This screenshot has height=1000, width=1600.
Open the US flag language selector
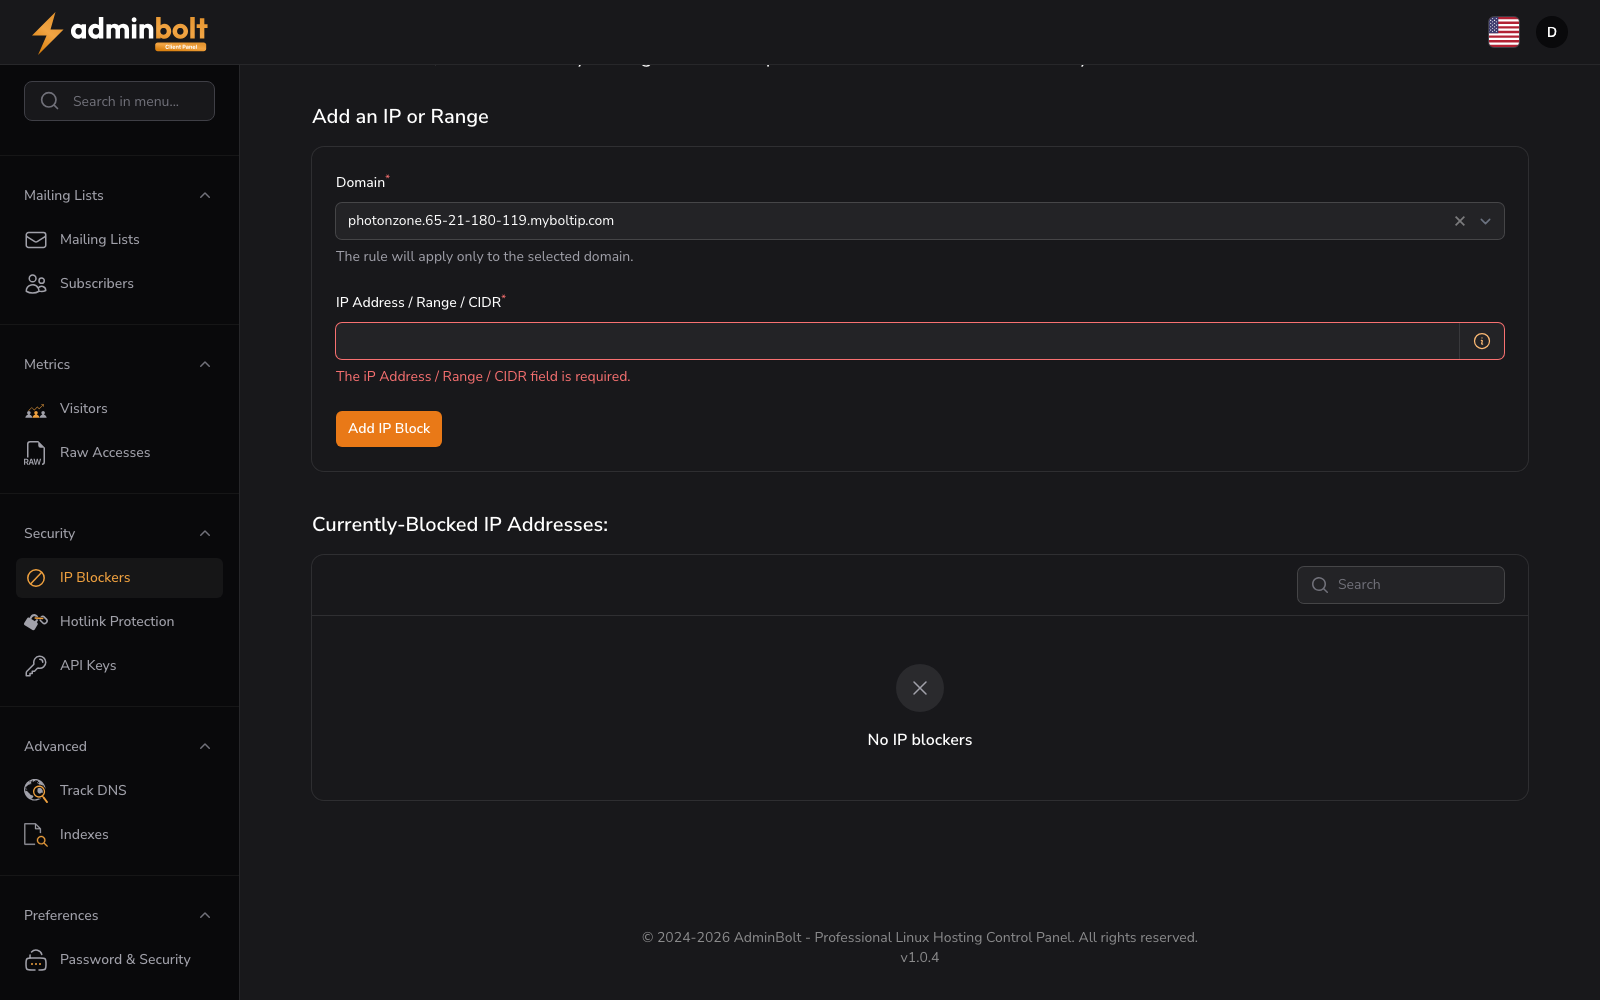1503,32
